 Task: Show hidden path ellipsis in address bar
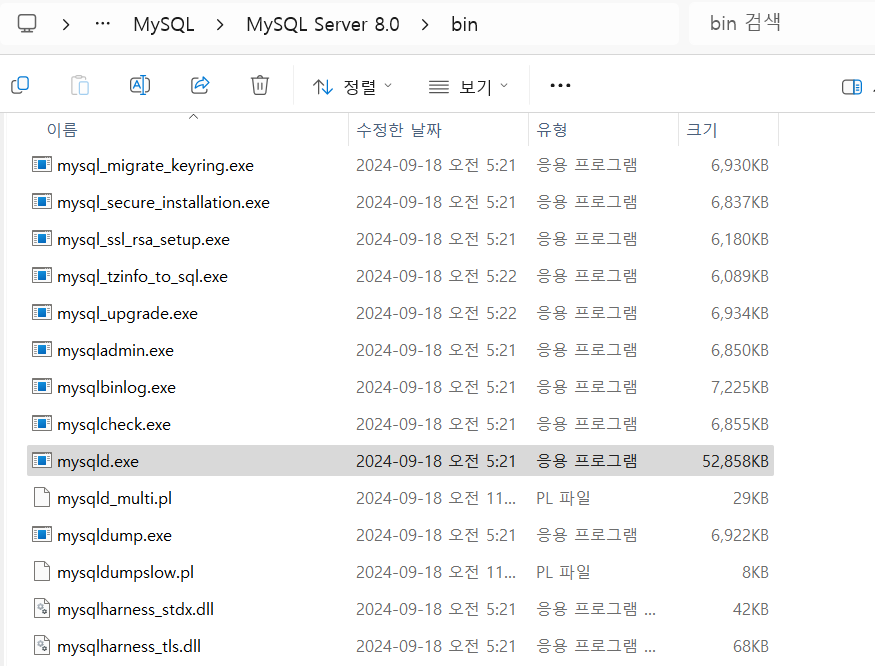point(103,24)
